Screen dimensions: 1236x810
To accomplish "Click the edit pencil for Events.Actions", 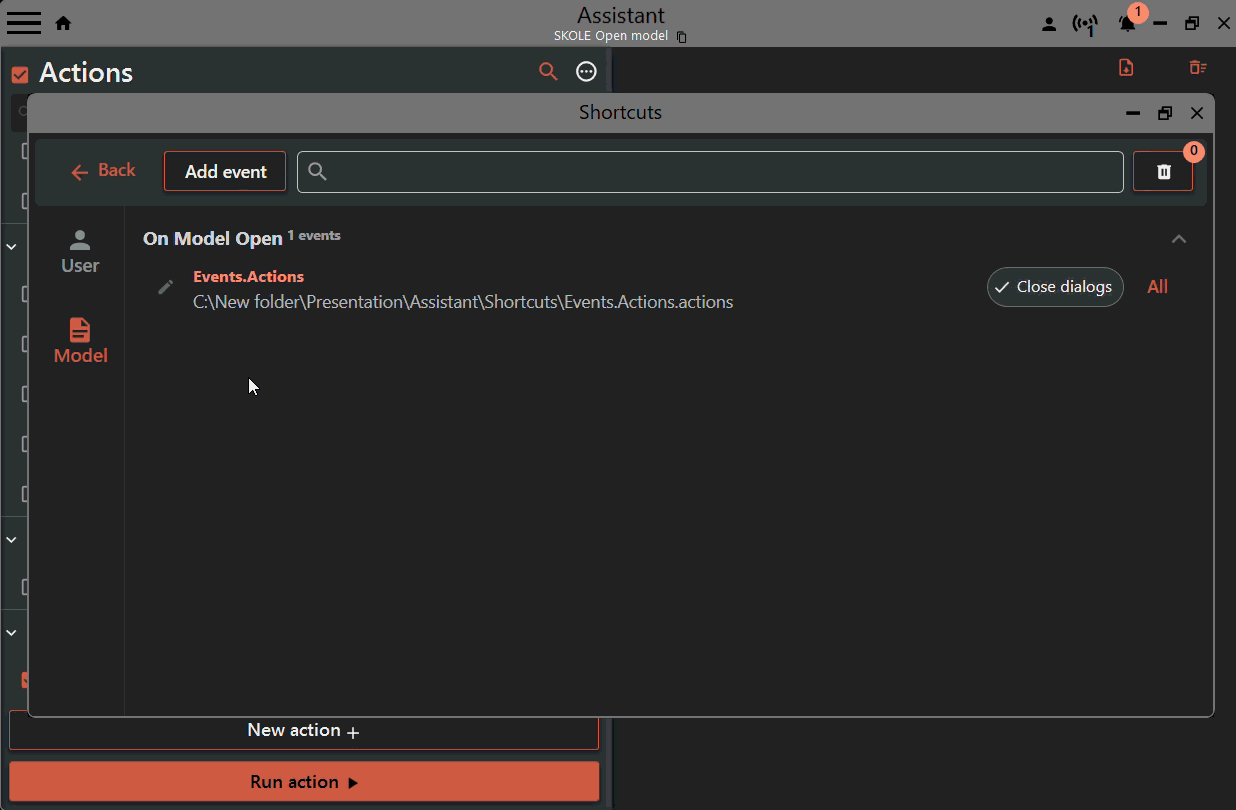I will tap(166, 287).
